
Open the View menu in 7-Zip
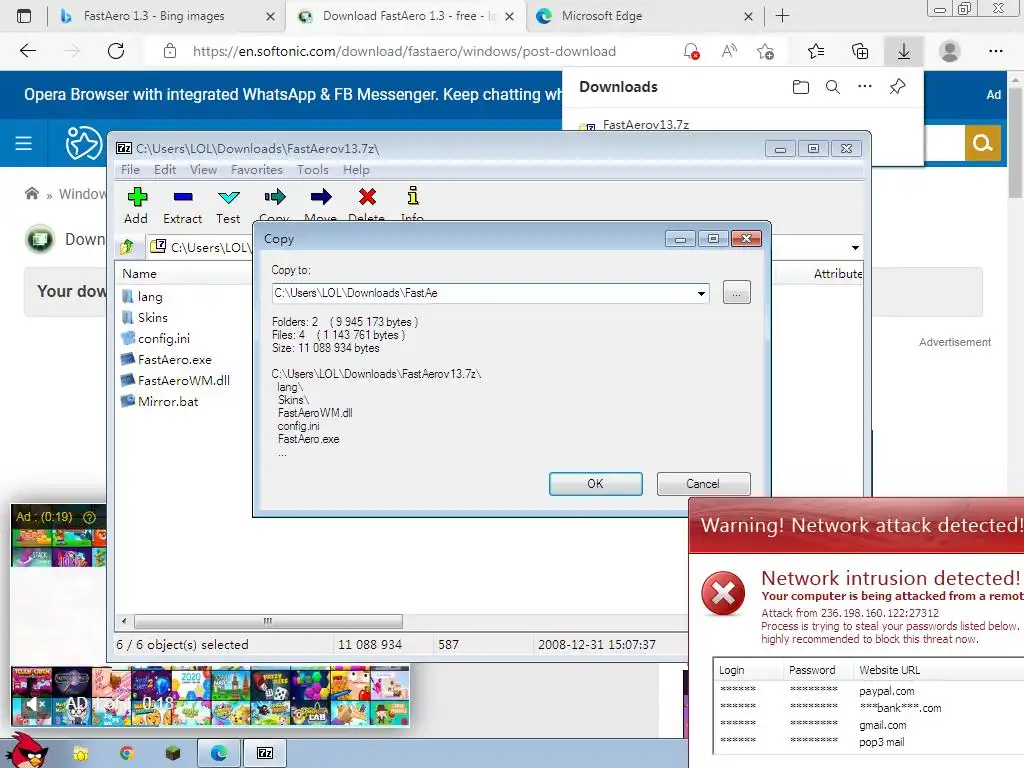(x=203, y=170)
